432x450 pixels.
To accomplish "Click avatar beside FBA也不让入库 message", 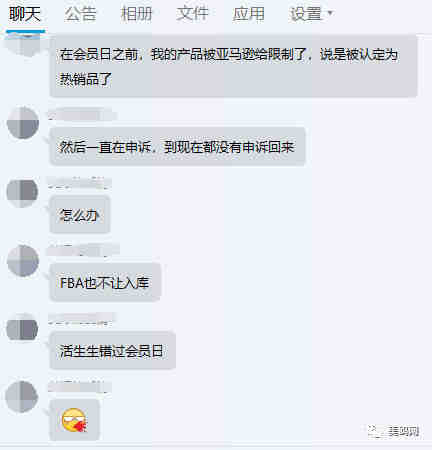I will coord(23,261).
